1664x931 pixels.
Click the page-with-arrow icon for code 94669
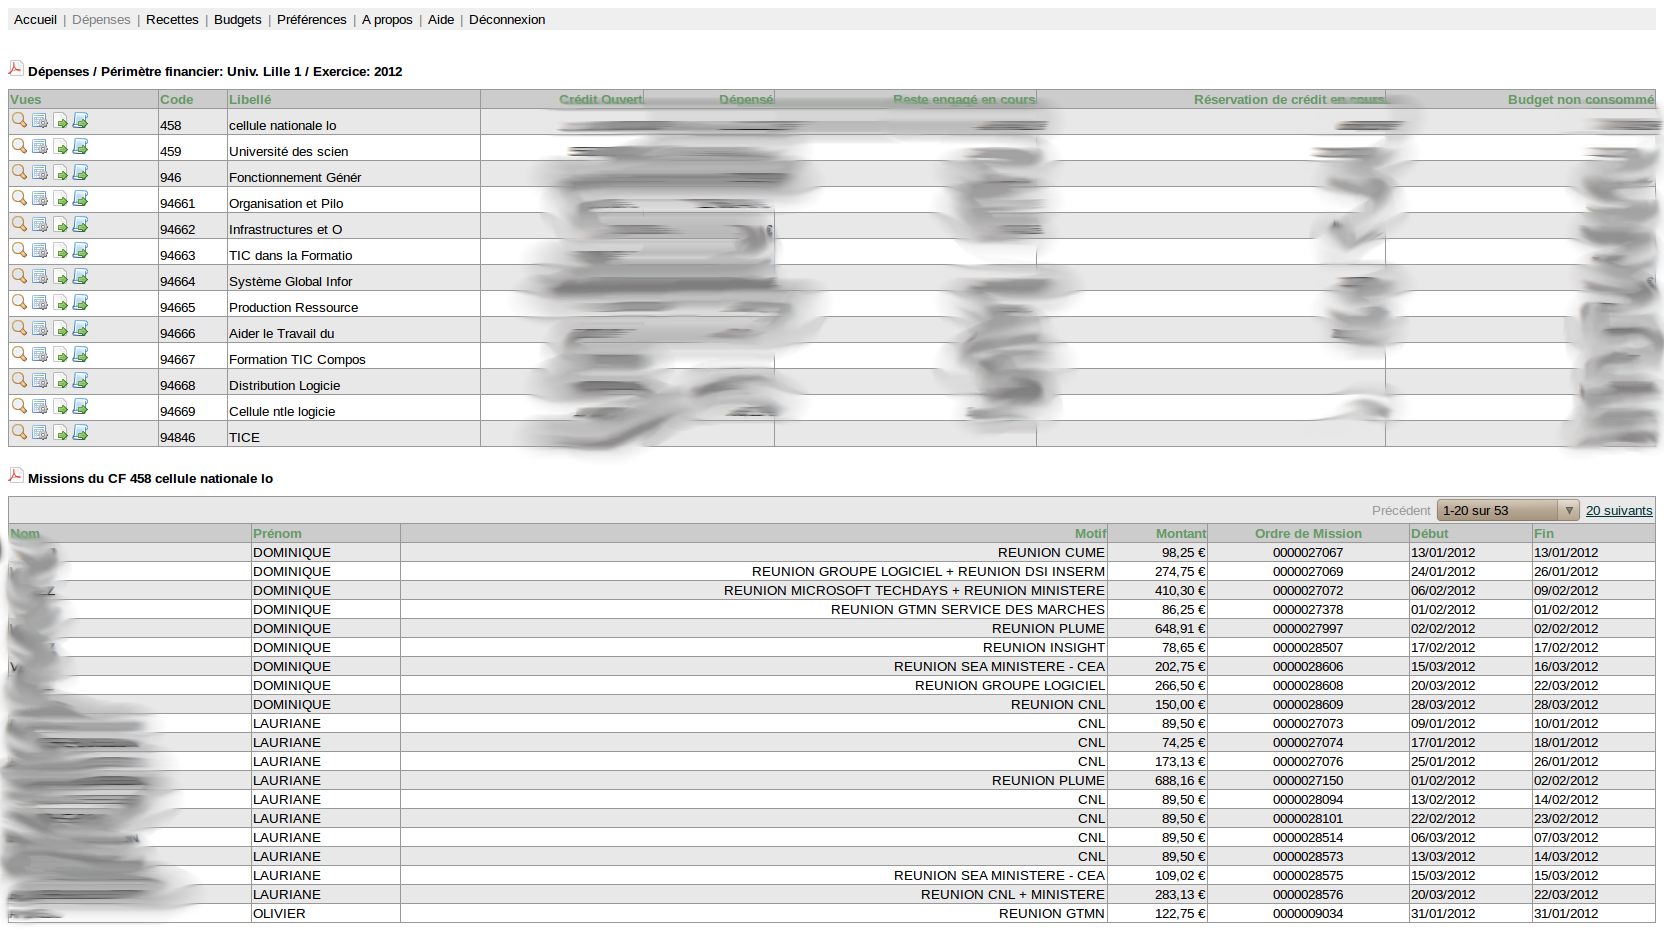coord(61,407)
